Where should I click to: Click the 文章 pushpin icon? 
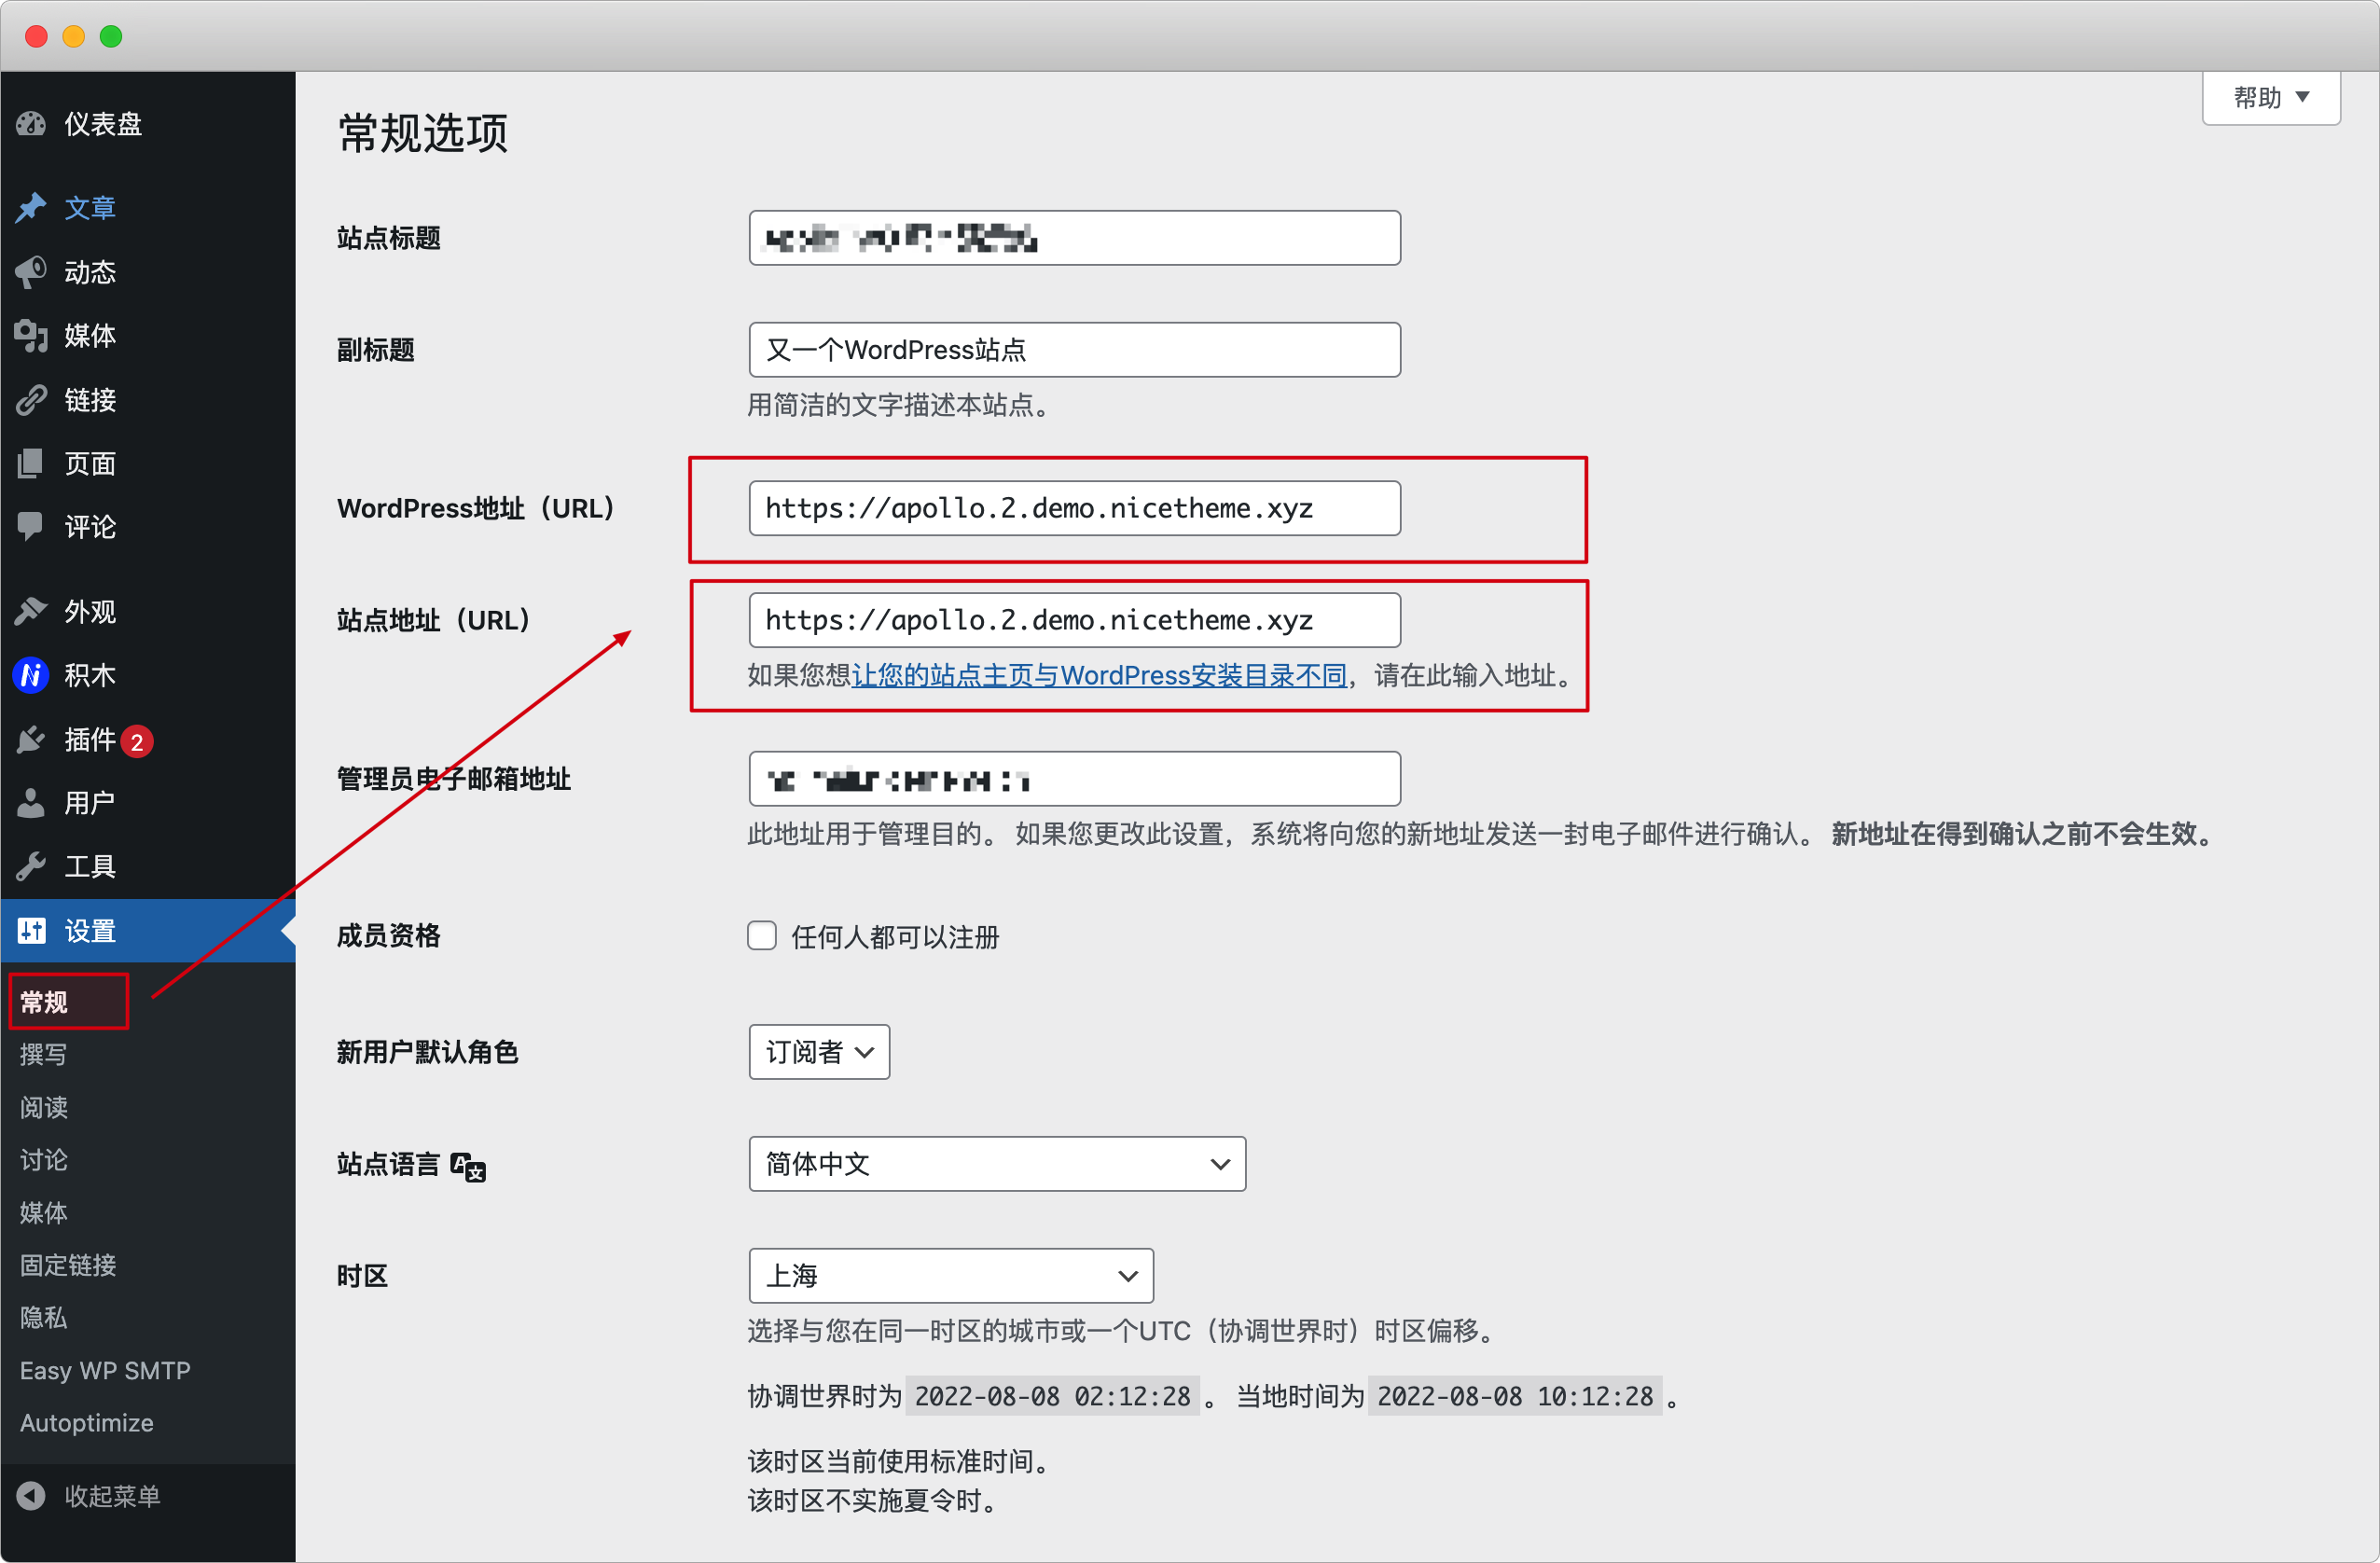31,208
